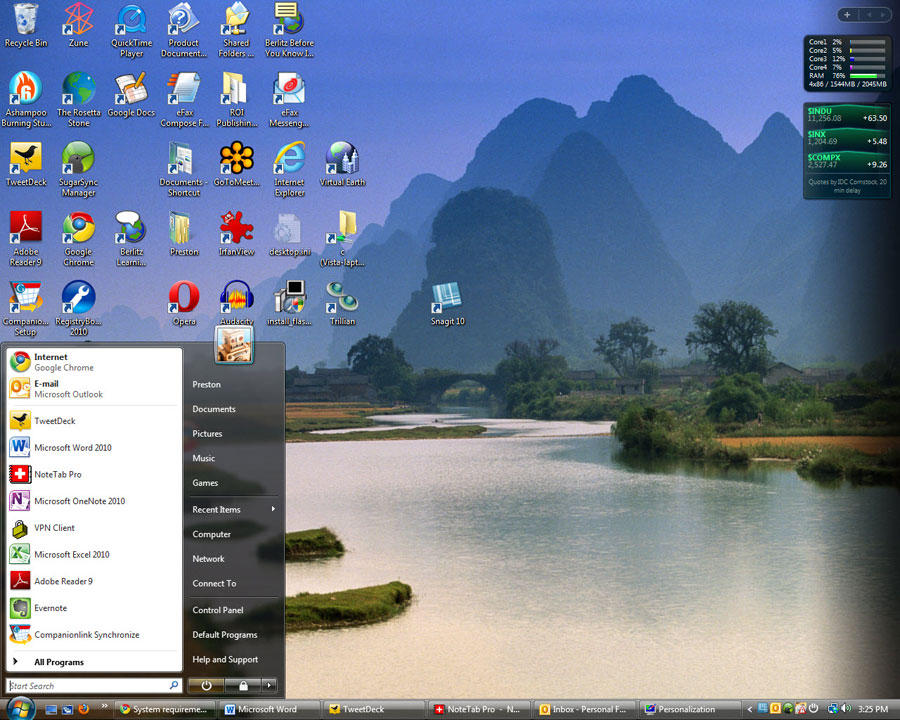Click inside the Start Search box
Screen dimensions: 900x720
pos(90,685)
